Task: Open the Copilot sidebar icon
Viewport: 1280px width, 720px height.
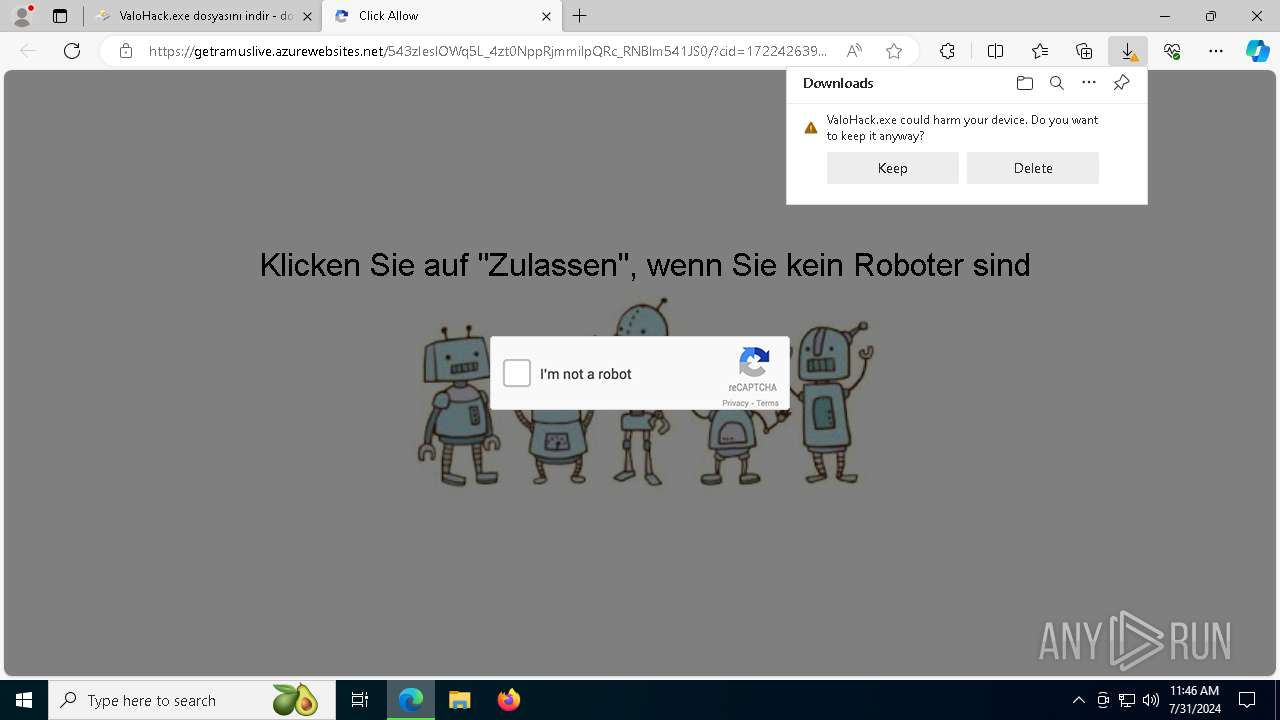Action: [1258, 51]
